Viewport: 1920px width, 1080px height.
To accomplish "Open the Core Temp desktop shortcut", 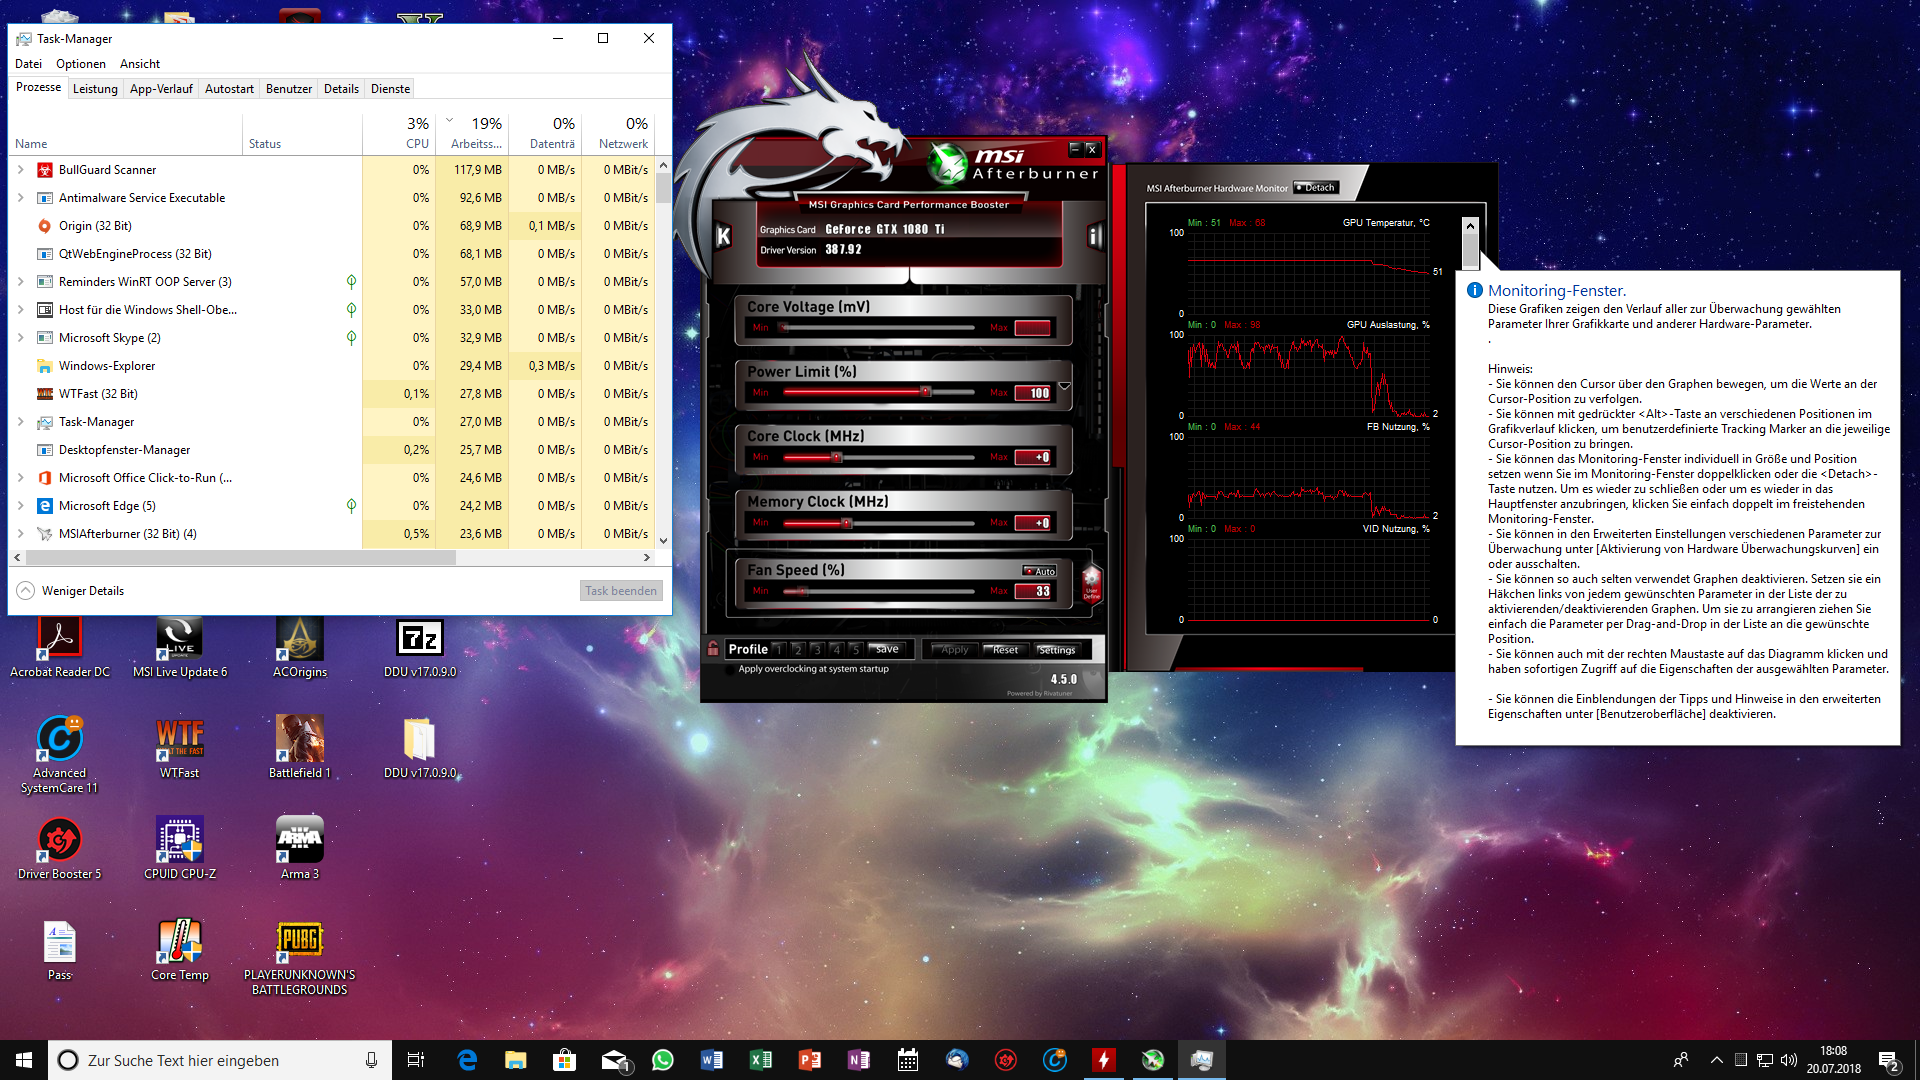I will point(180,941).
